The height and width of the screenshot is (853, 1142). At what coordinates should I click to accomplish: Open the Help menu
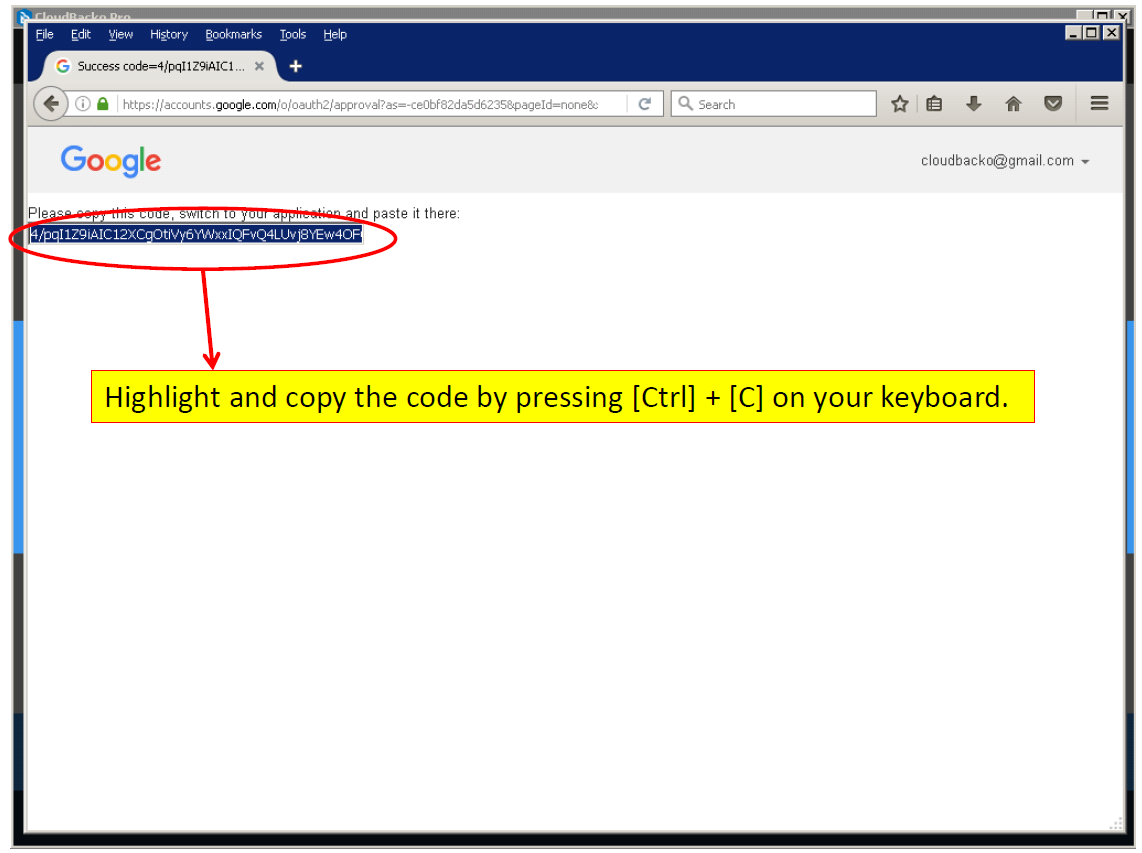[335, 34]
